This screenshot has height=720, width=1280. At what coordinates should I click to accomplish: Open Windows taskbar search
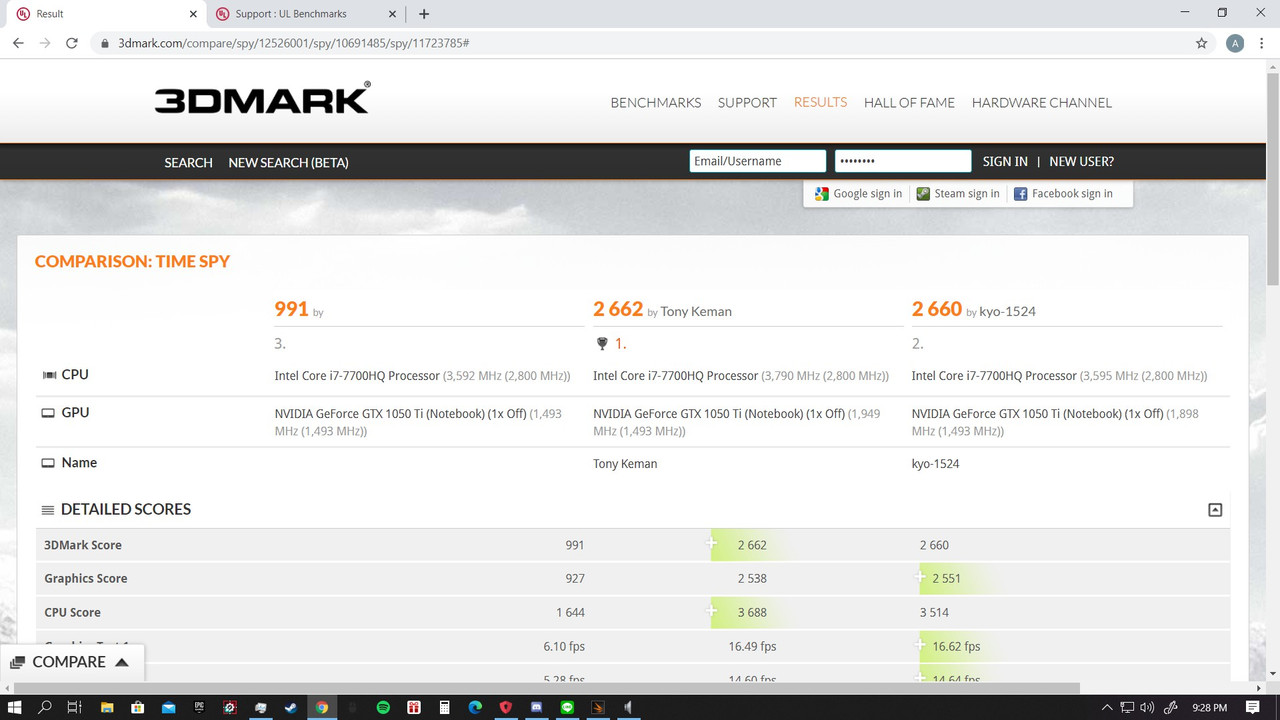coord(45,707)
